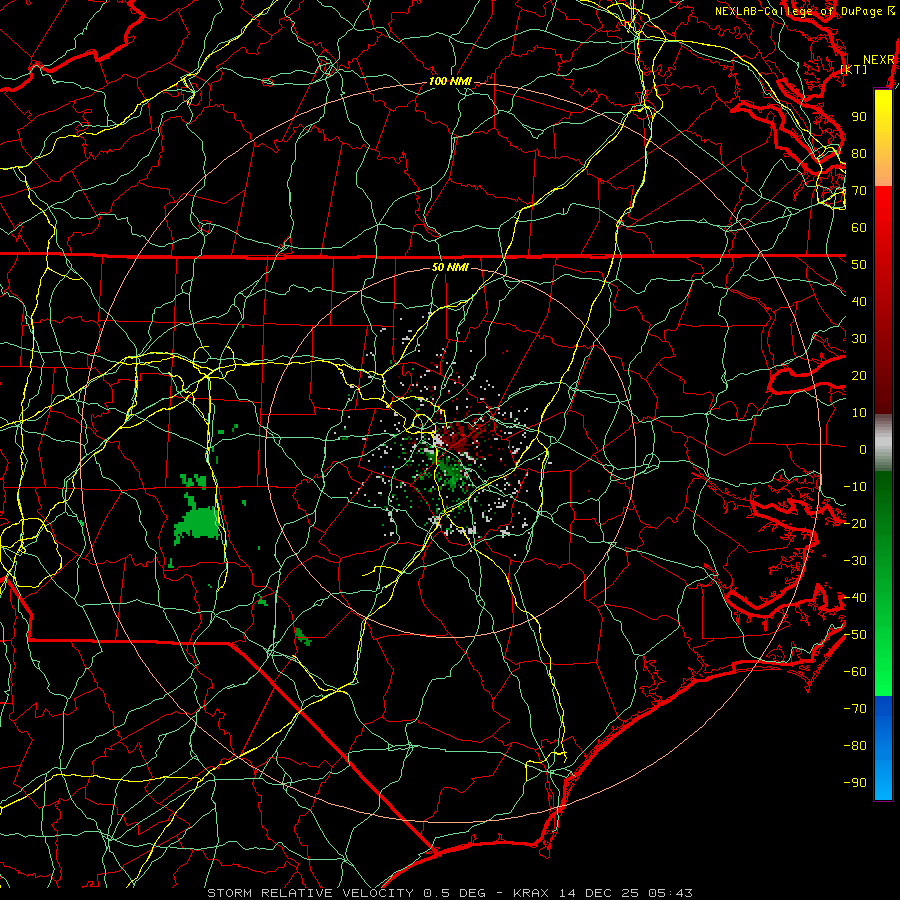Image resolution: width=900 pixels, height=900 pixels.
Task: Click the 30 value on velocity scale
Action: (859, 339)
